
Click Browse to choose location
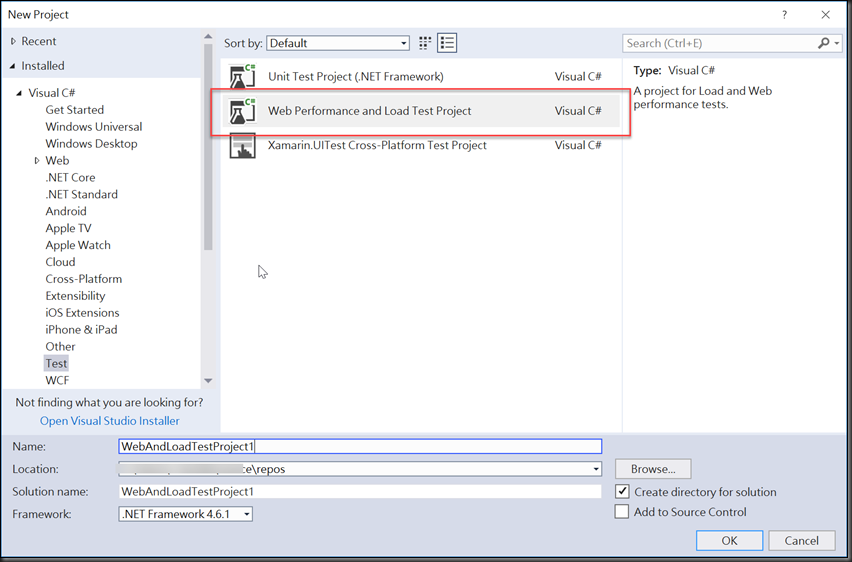[653, 469]
